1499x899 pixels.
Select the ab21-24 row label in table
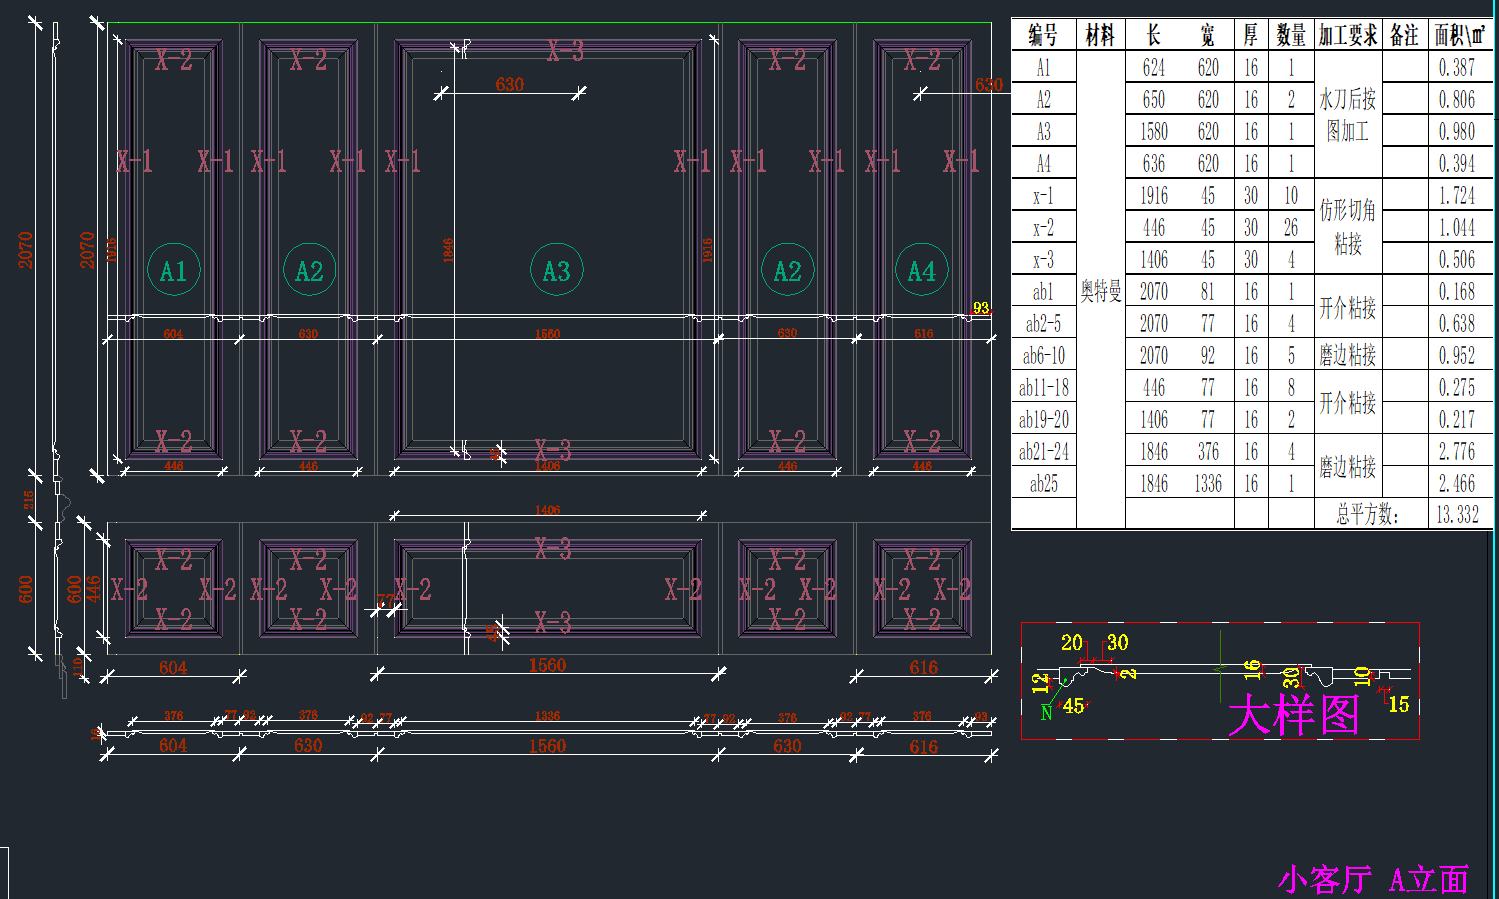tap(1043, 452)
